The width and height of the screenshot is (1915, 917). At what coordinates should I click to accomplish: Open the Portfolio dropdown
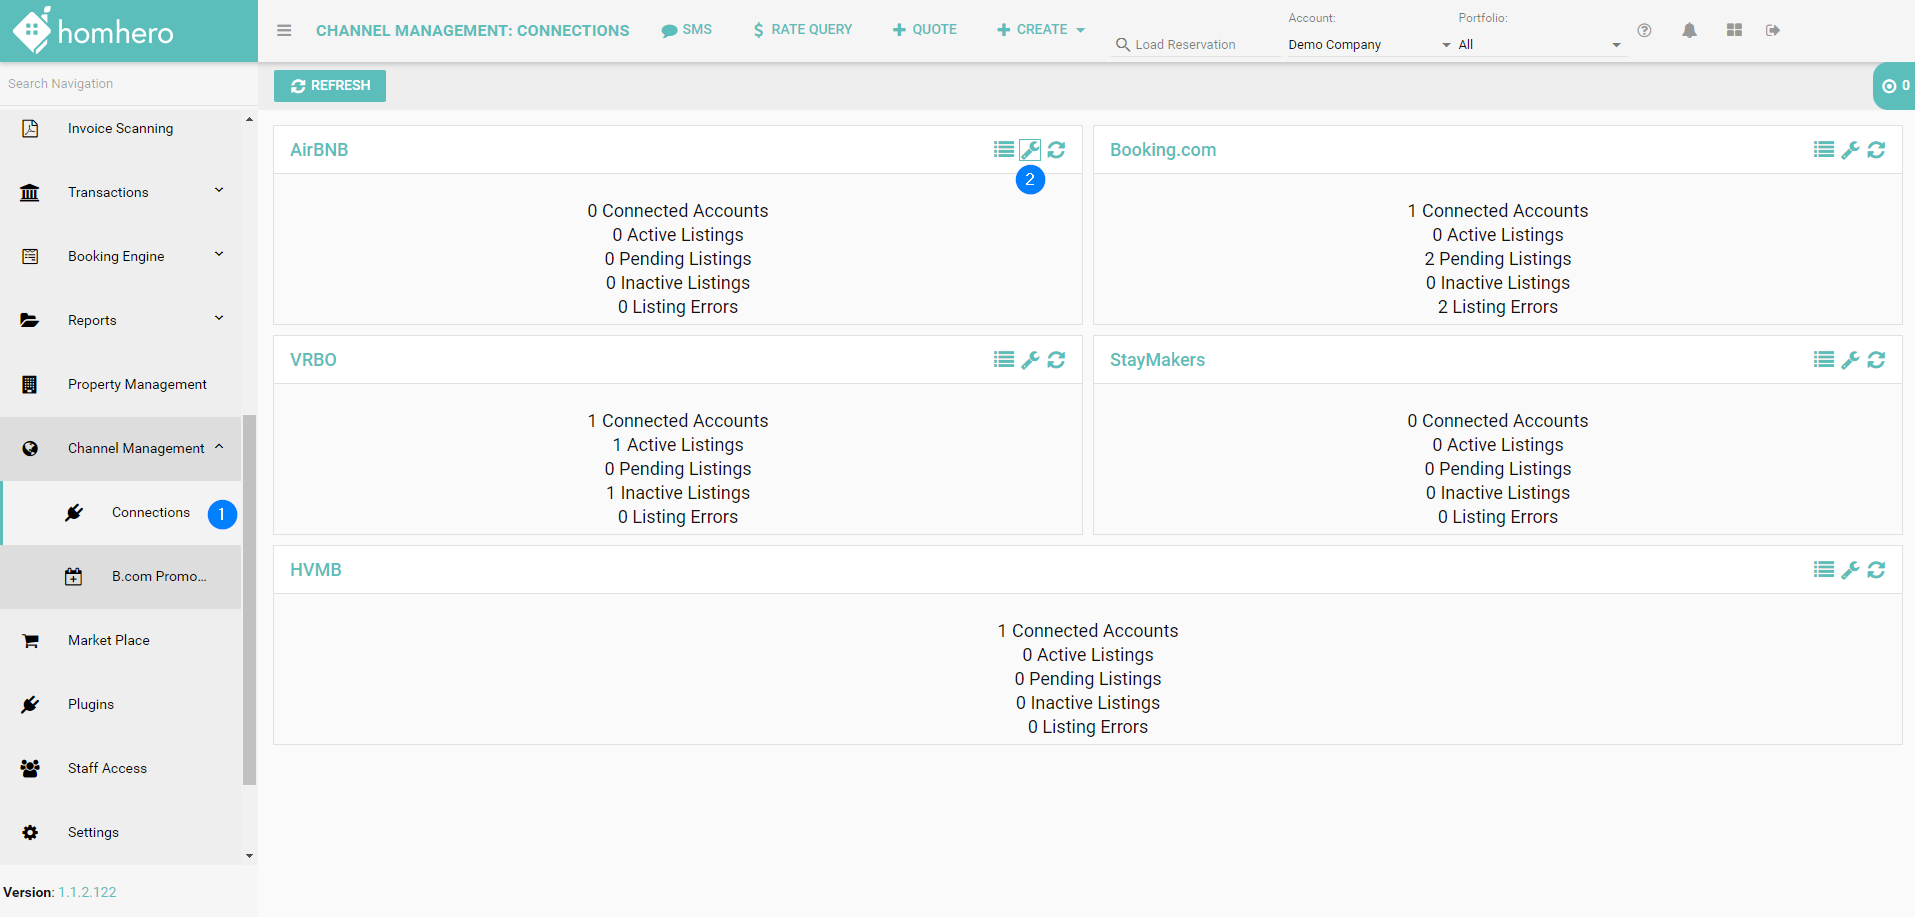(x=1538, y=45)
